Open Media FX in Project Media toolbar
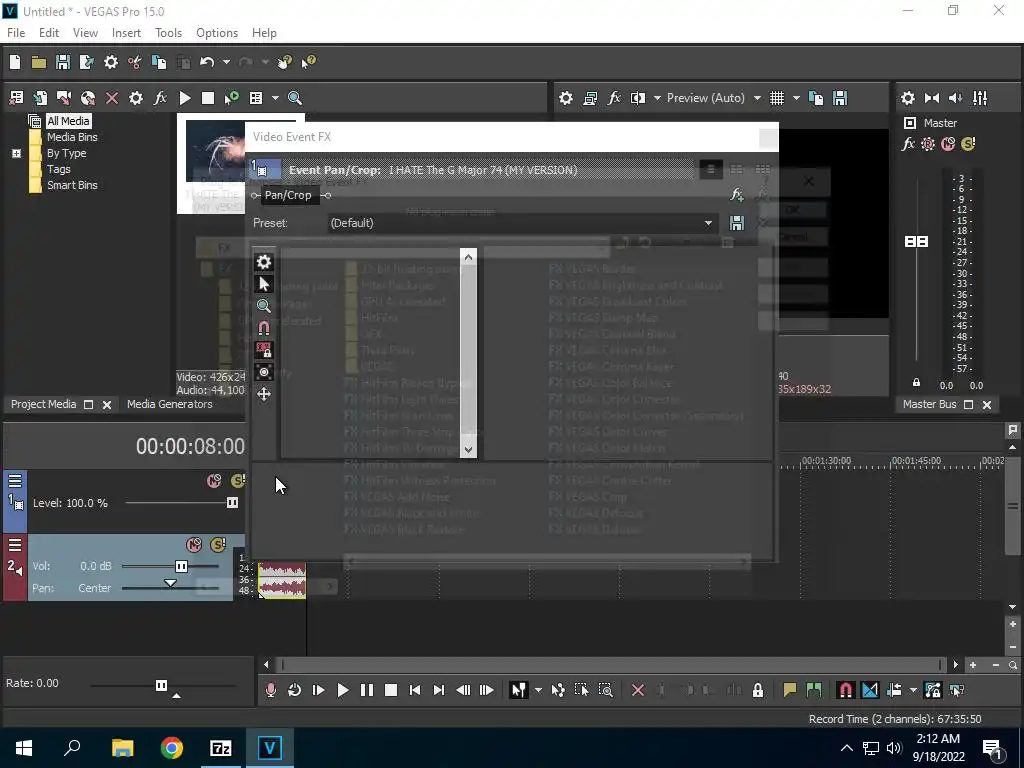 coord(160,98)
